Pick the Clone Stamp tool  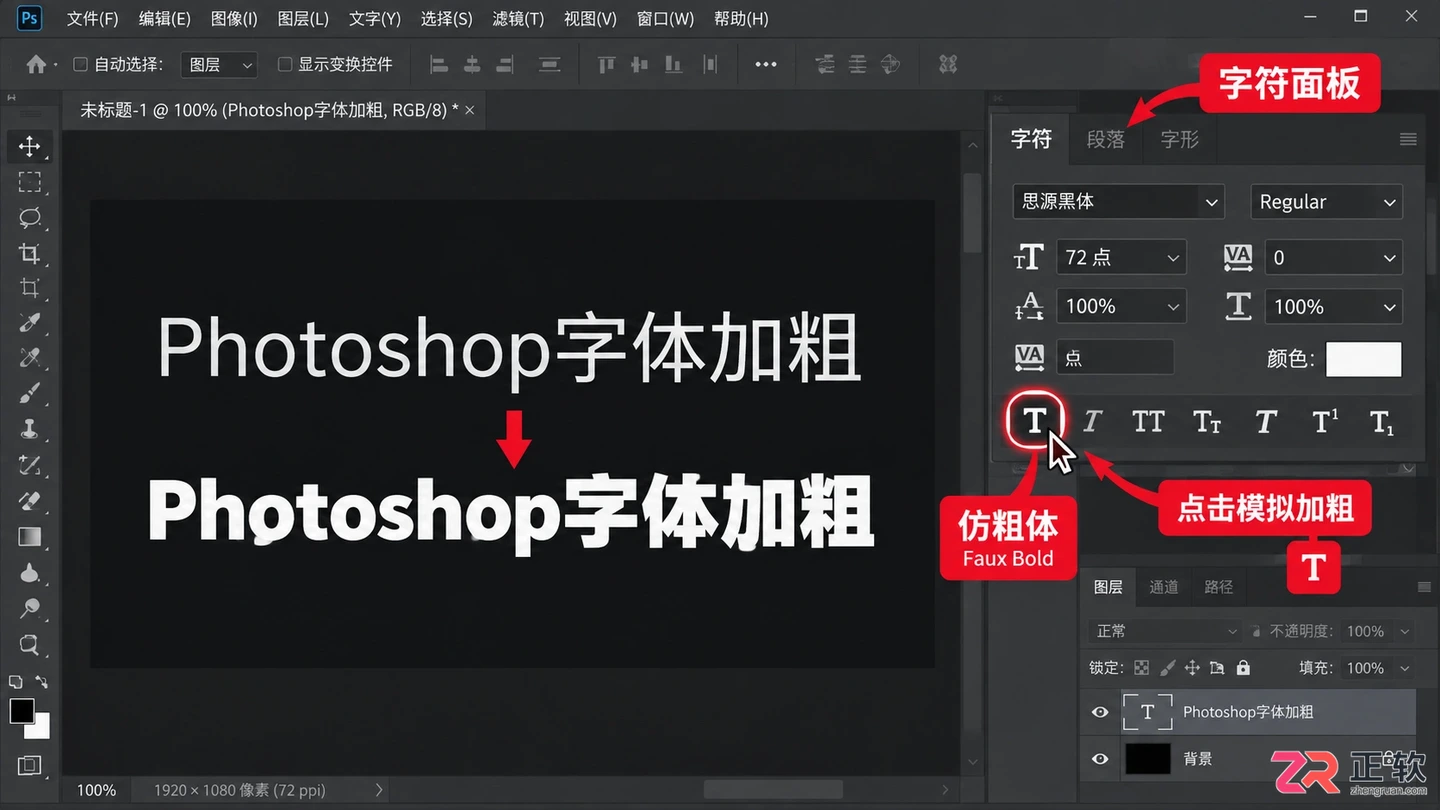click(x=29, y=430)
